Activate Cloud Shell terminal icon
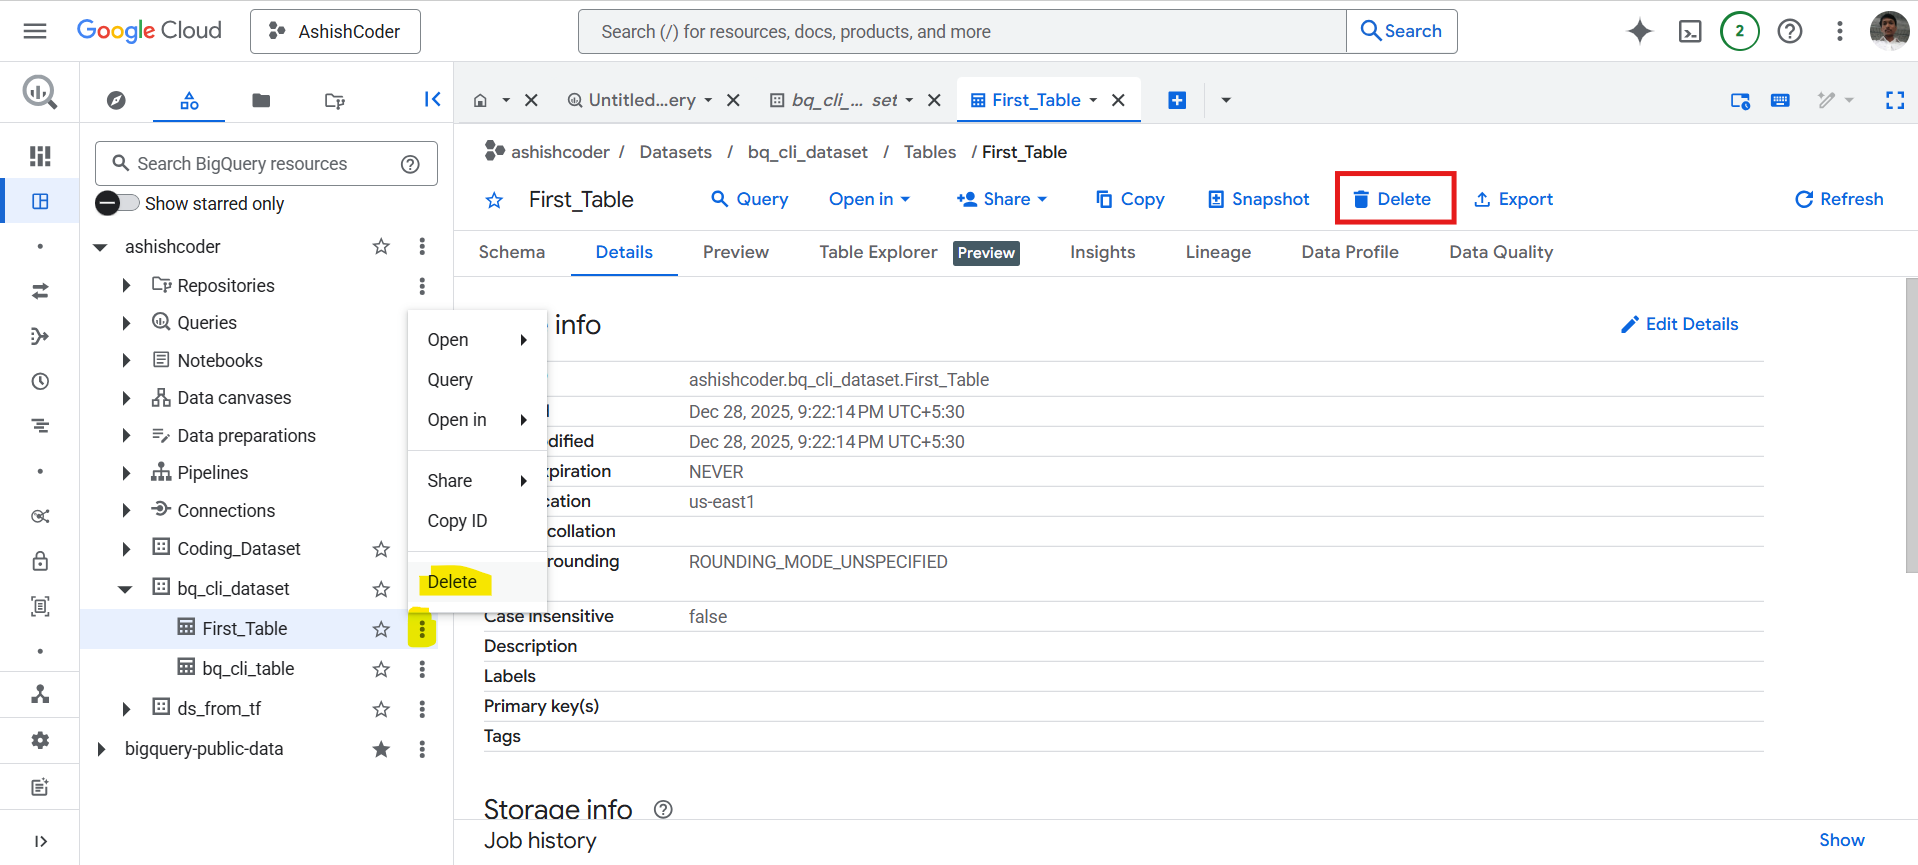 click(1690, 31)
